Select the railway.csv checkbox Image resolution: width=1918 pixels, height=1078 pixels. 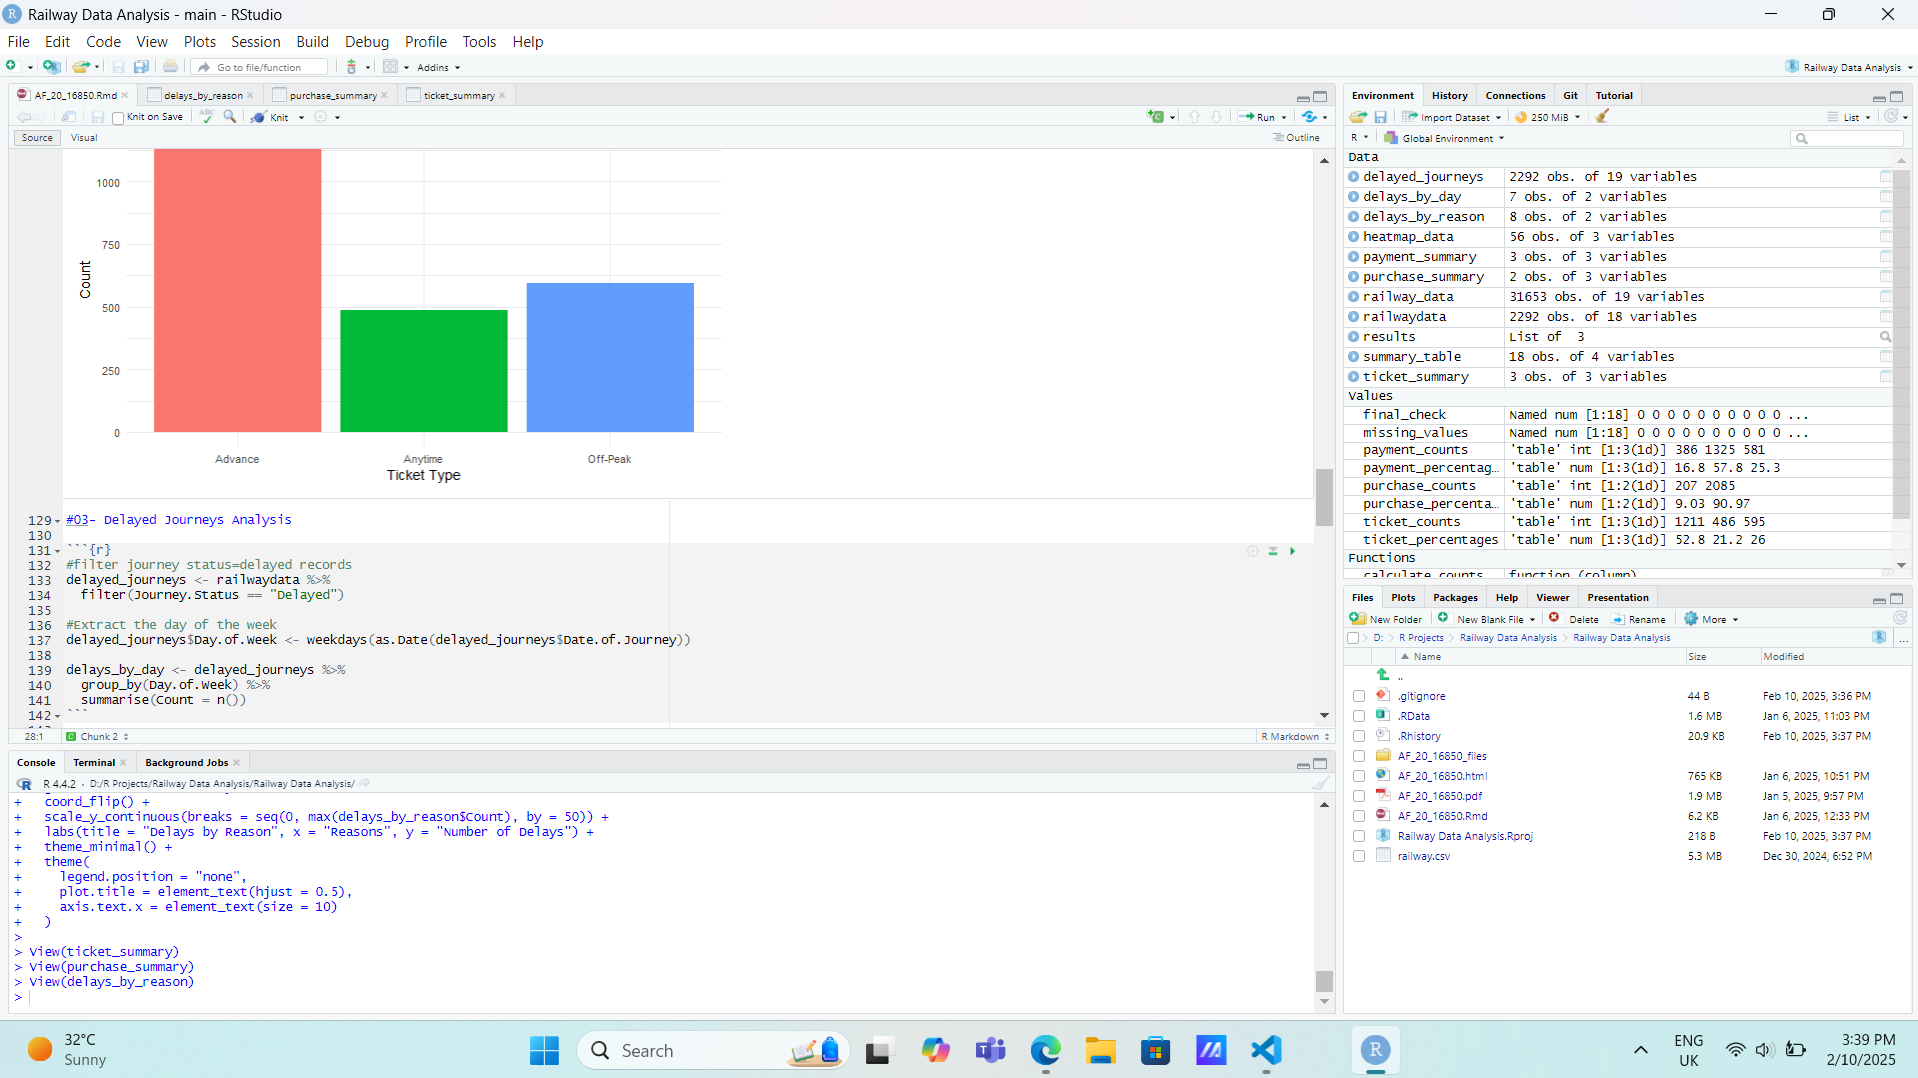click(x=1359, y=856)
